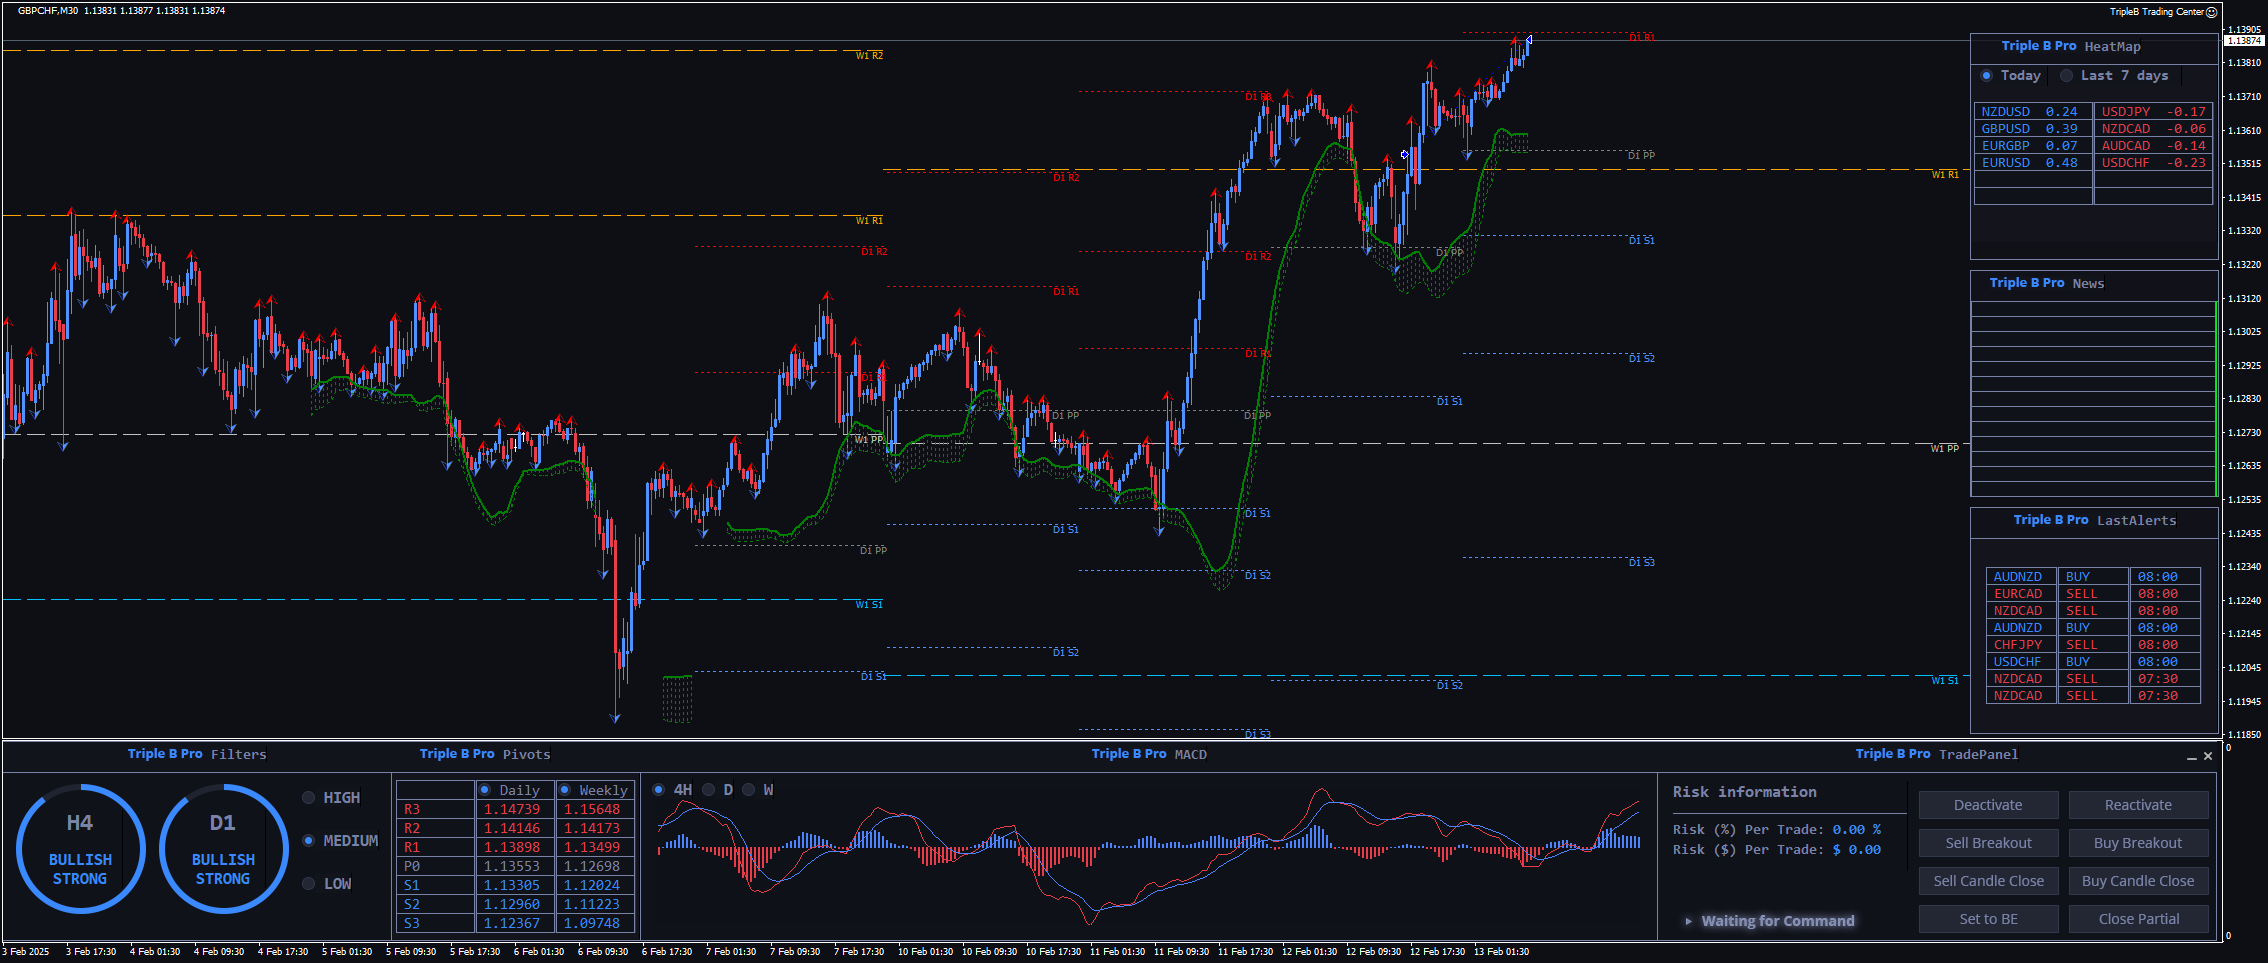Click the D1 bullish strength gauge
Image resolution: width=2268 pixels, height=963 pixels.
pyautogui.click(x=223, y=849)
